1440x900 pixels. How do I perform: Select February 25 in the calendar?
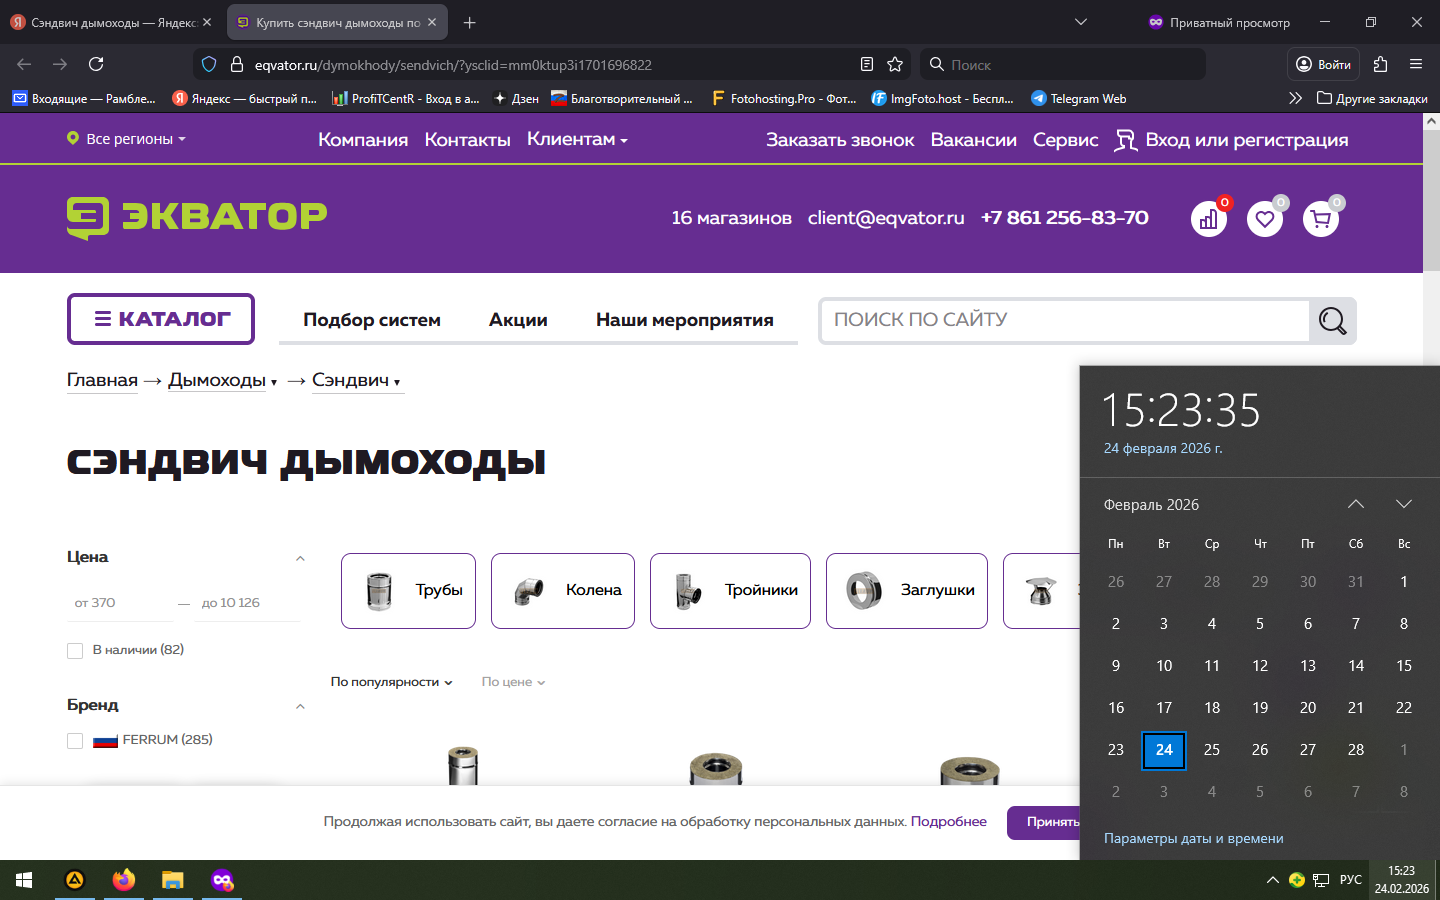pos(1212,750)
